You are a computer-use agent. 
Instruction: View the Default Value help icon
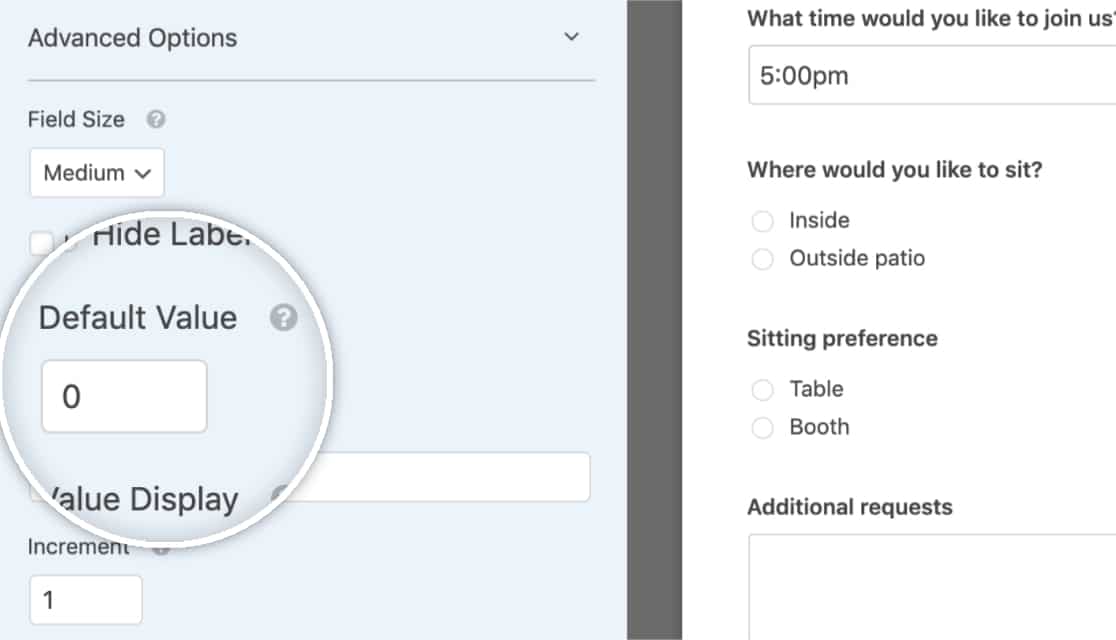coord(282,318)
